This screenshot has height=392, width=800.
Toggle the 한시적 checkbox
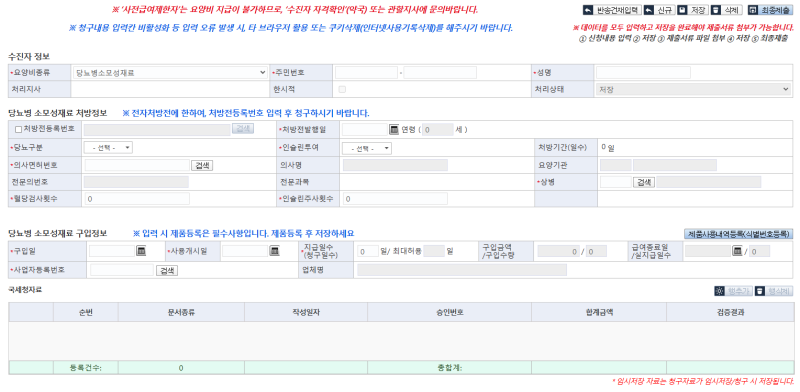(x=342, y=89)
